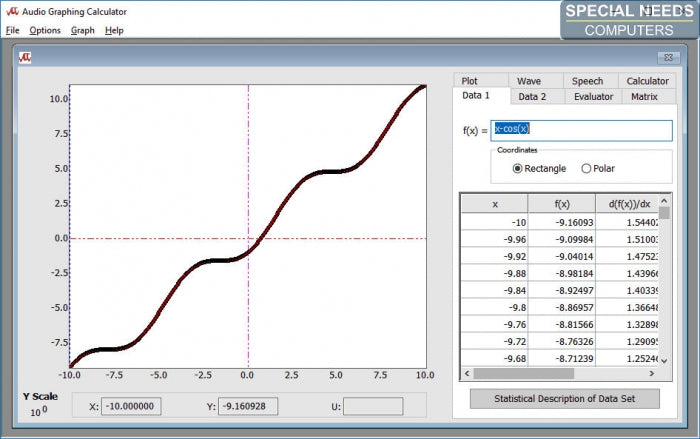Open the Matrix tab

pos(645,96)
